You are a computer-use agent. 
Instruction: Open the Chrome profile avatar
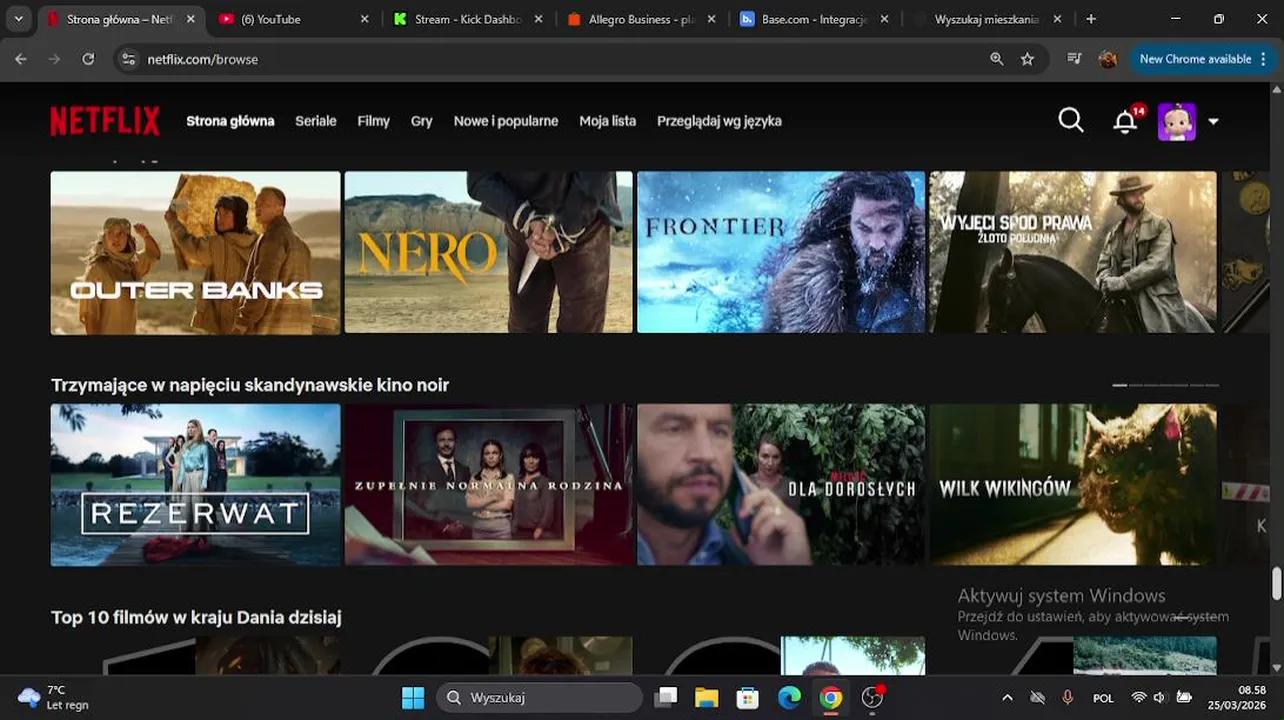click(1108, 59)
